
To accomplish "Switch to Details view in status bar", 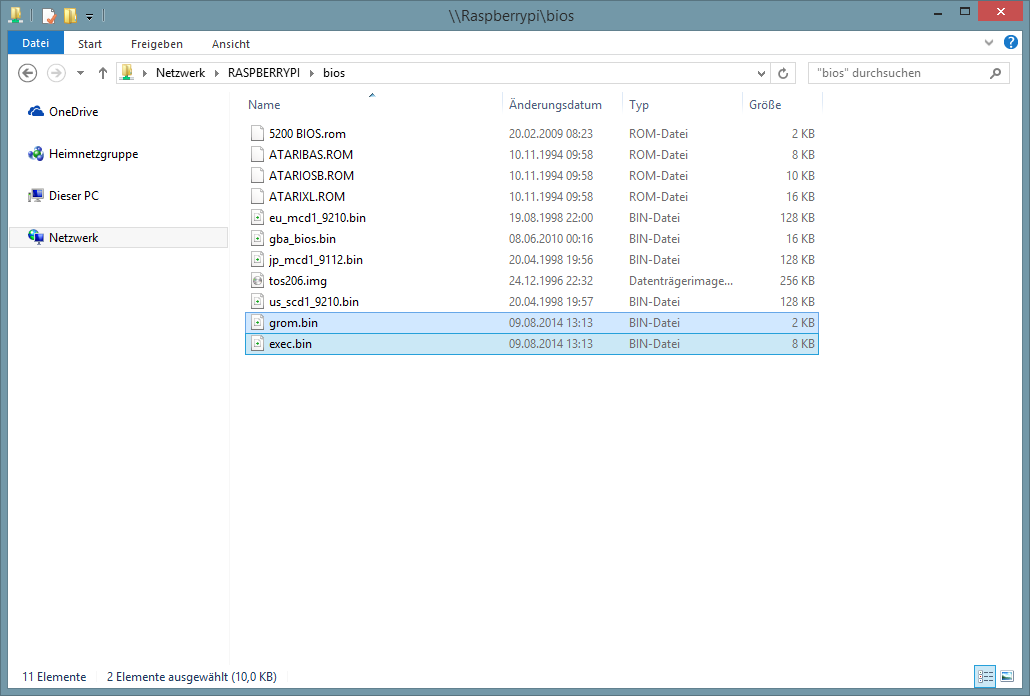I will pos(986,677).
